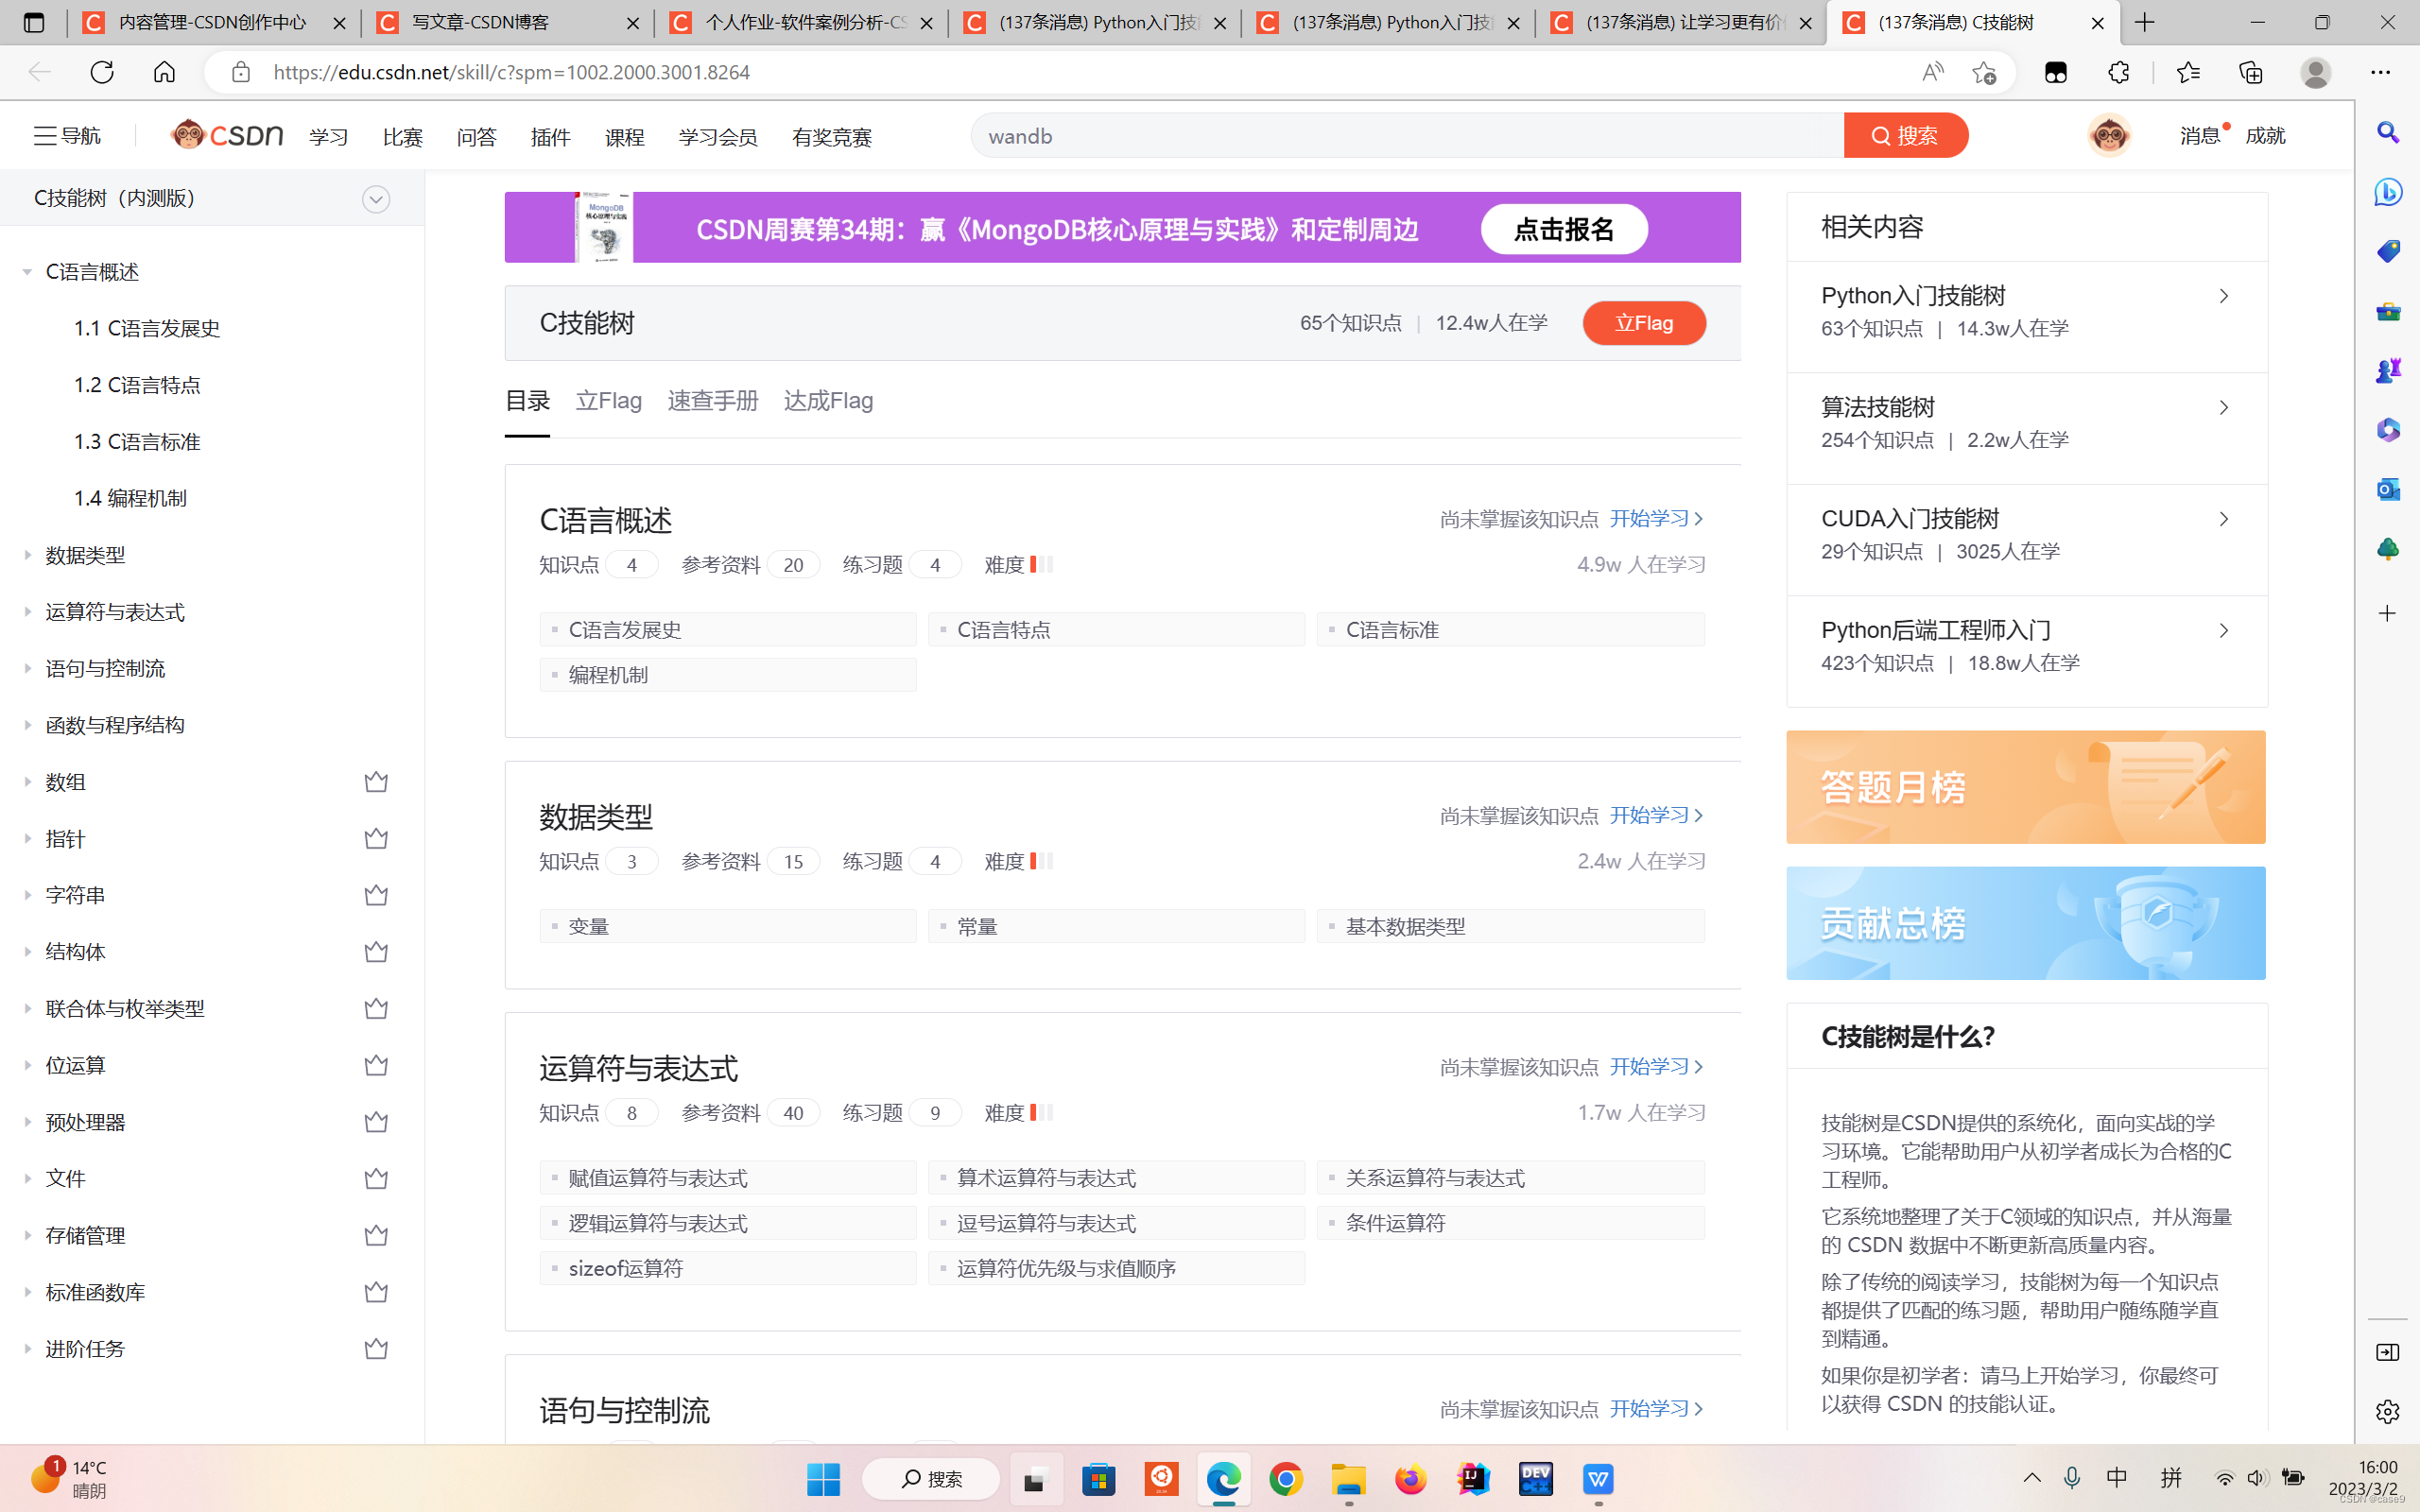Click the browser refresh icon
The width and height of the screenshot is (2420, 1512).
point(102,72)
